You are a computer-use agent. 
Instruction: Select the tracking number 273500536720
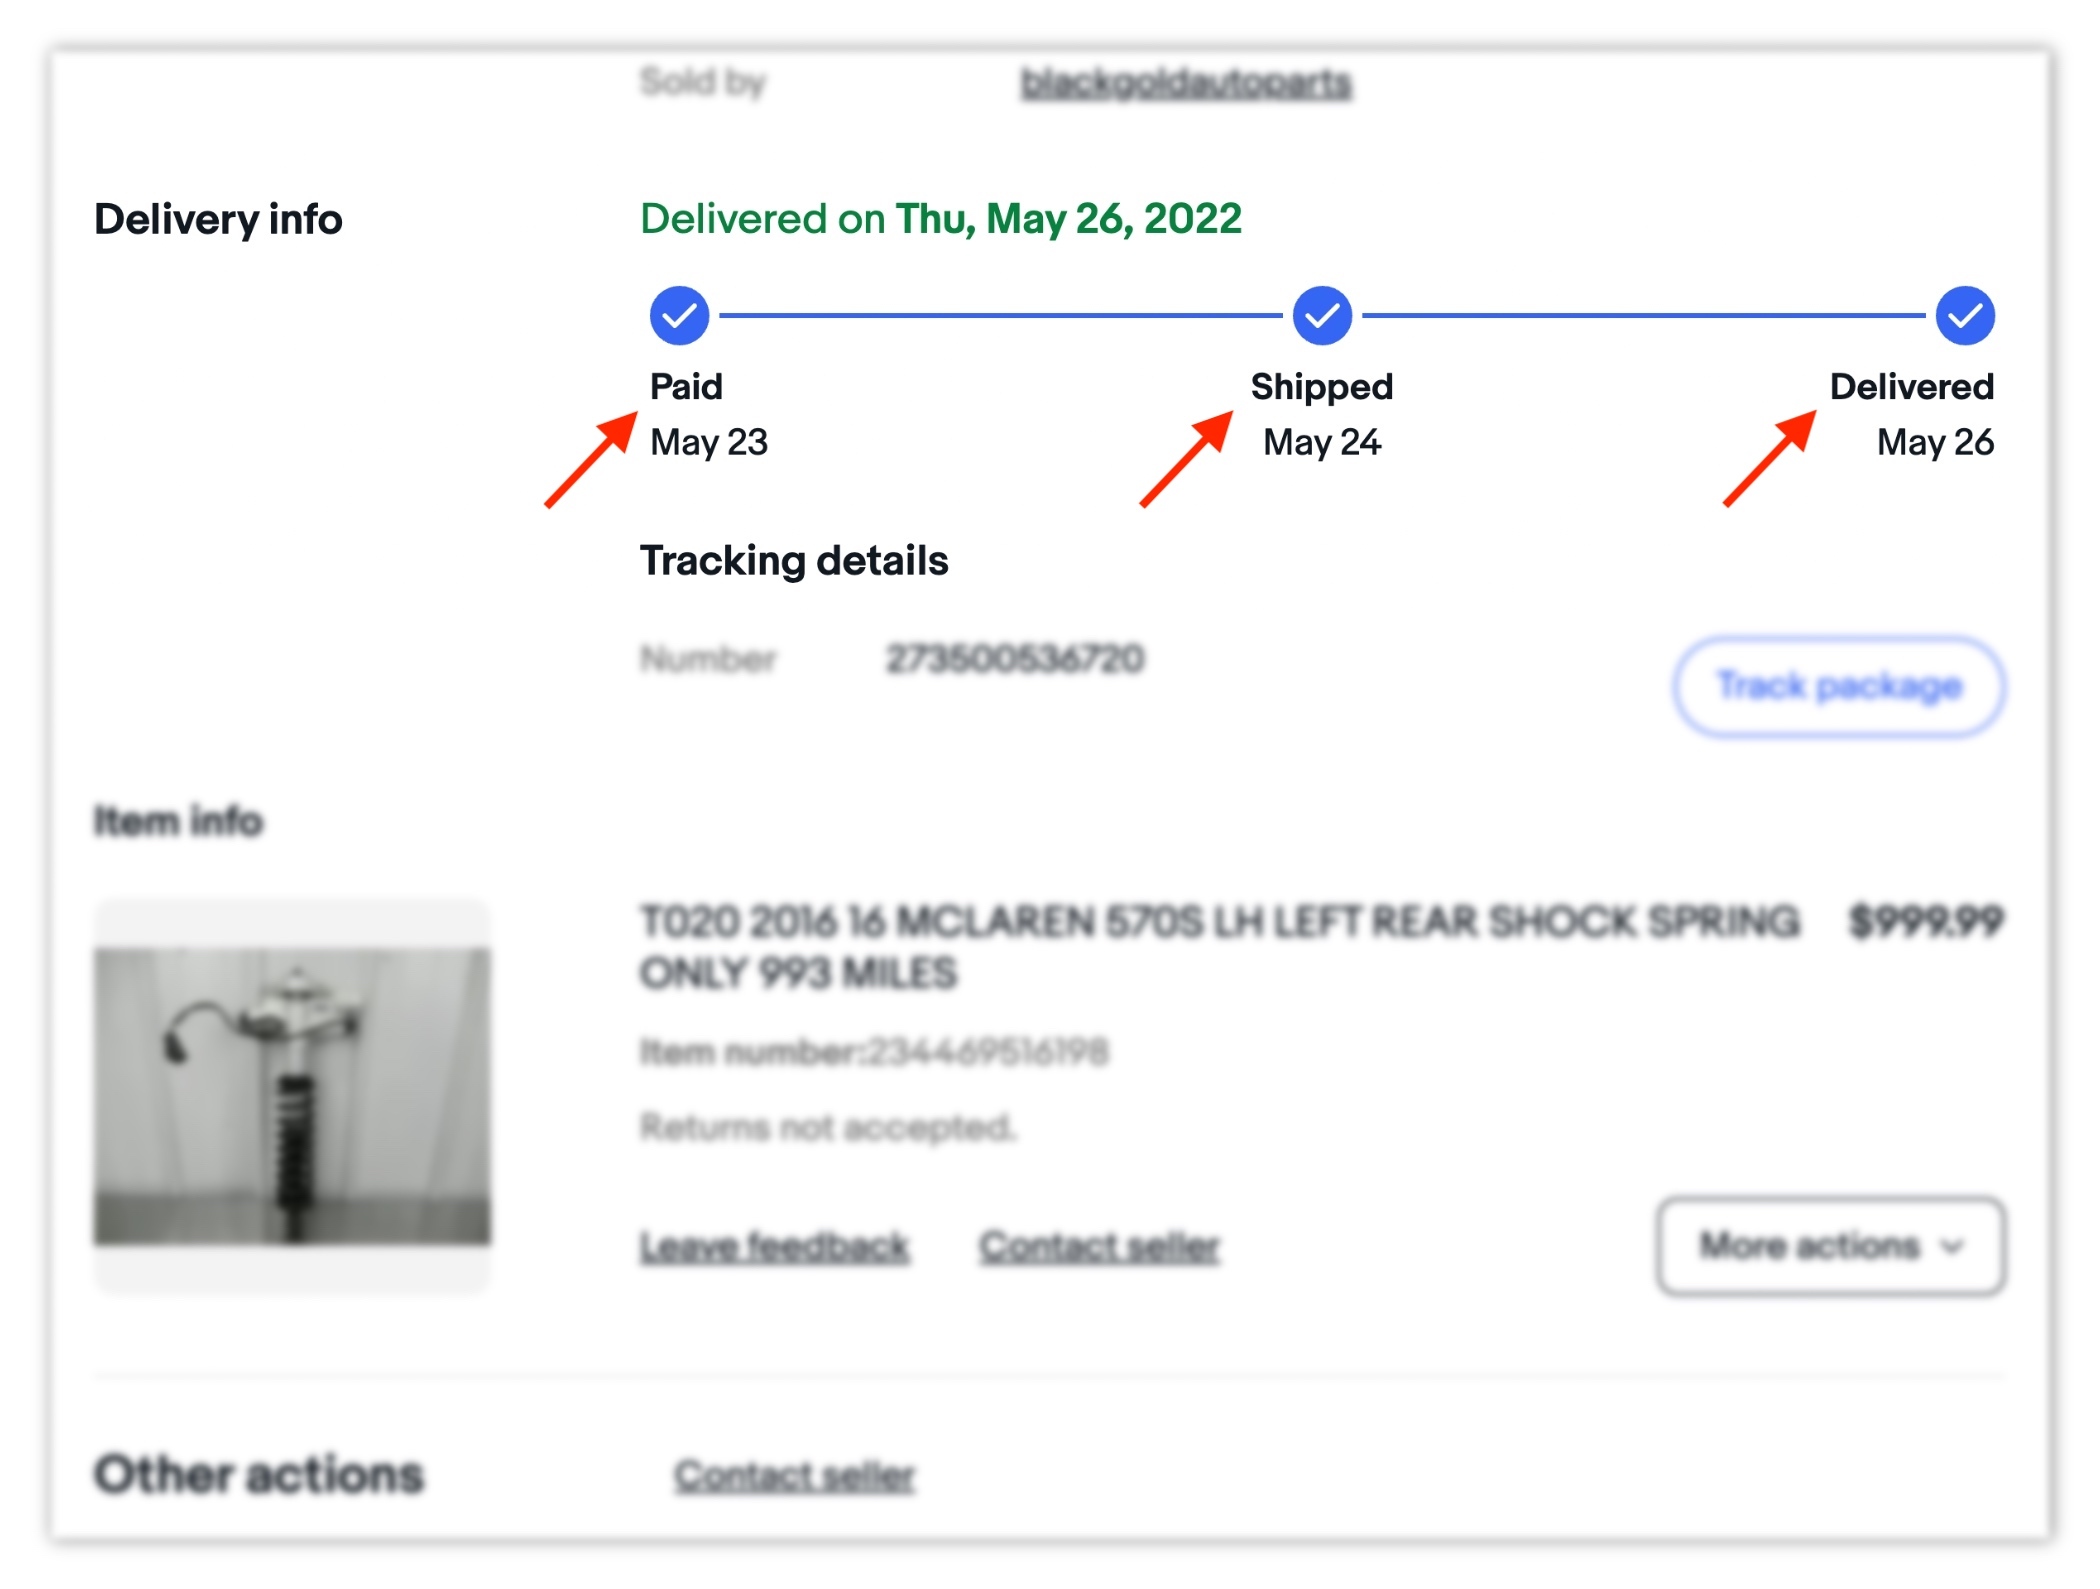(x=1015, y=659)
